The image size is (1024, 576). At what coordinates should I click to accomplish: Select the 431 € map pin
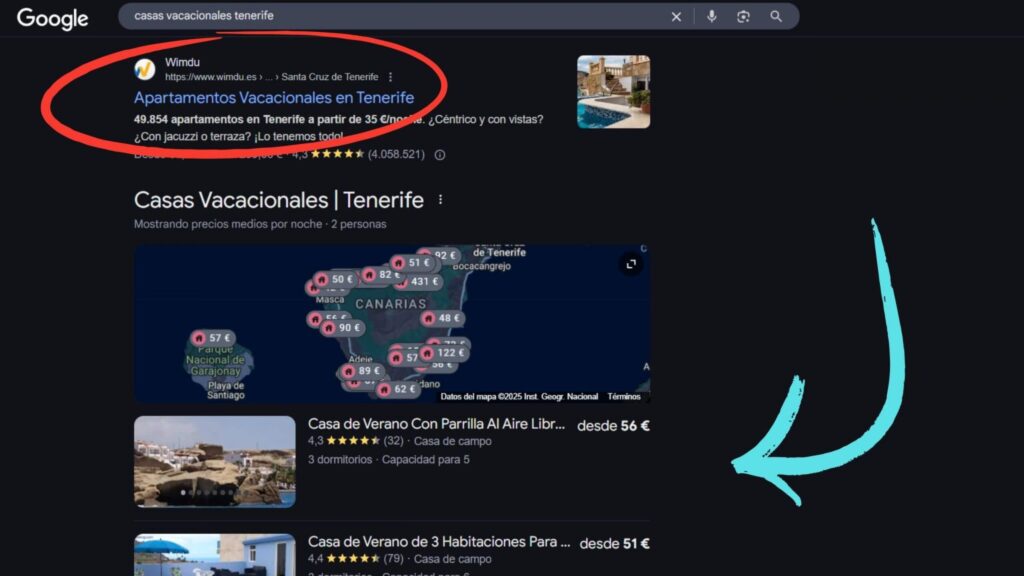click(x=420, y=281)
